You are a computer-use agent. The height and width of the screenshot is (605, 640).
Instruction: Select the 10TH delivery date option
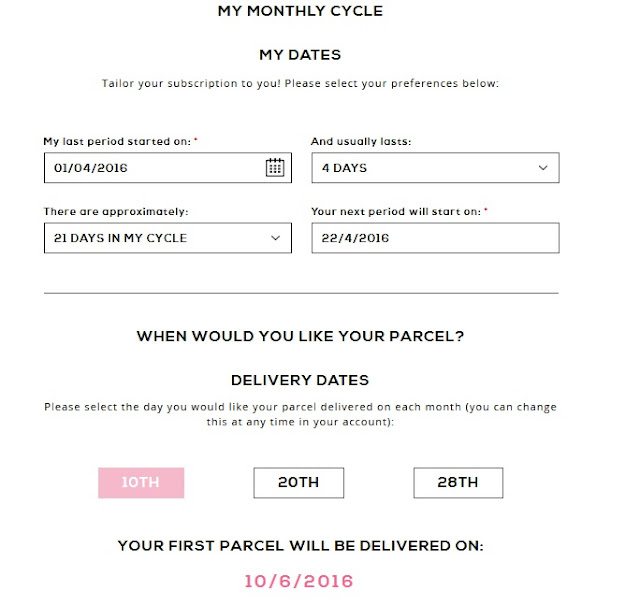141,482
